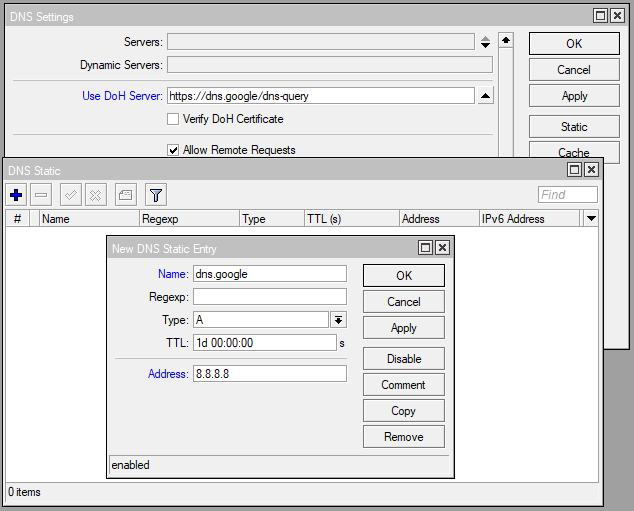
Task: Sort by IPv6 Address column header
Action: tap(530, 219)
